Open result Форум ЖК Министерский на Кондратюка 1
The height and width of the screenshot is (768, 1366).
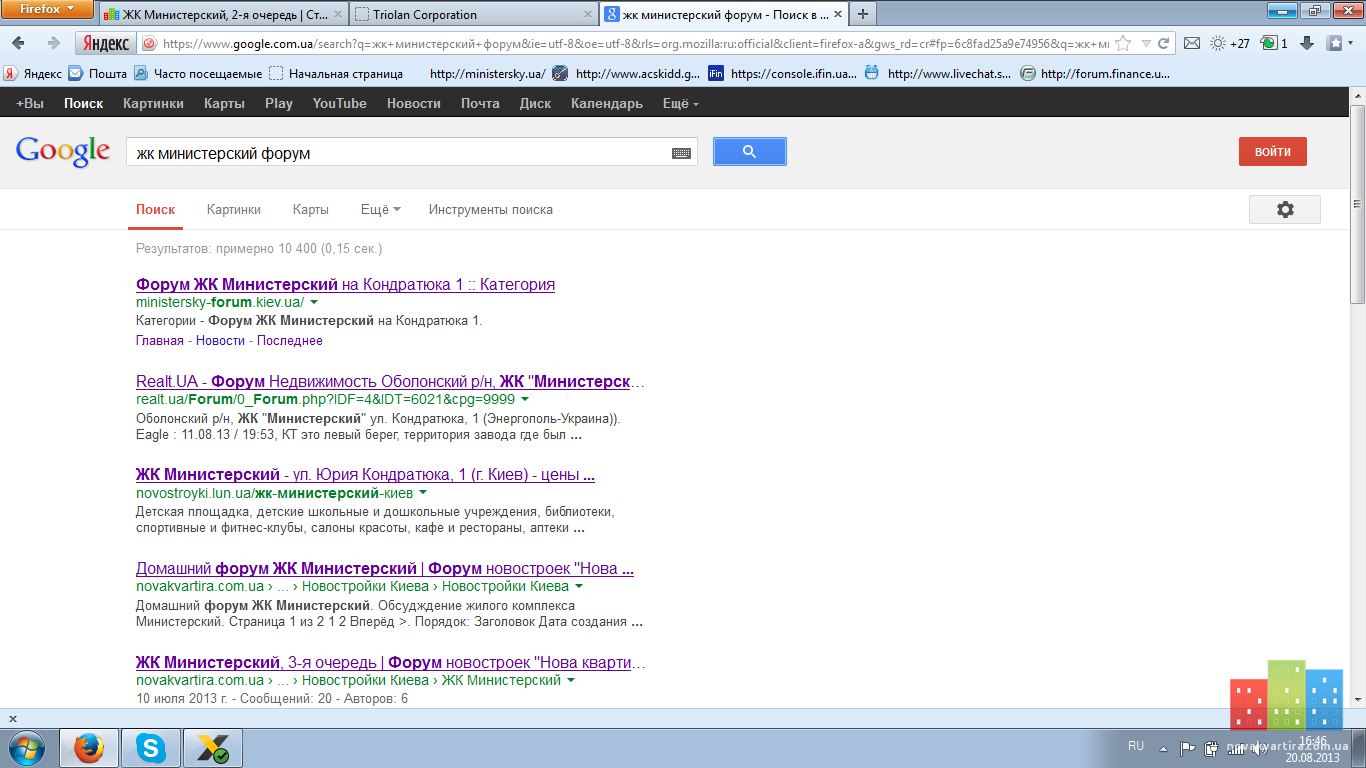point(345,284)
